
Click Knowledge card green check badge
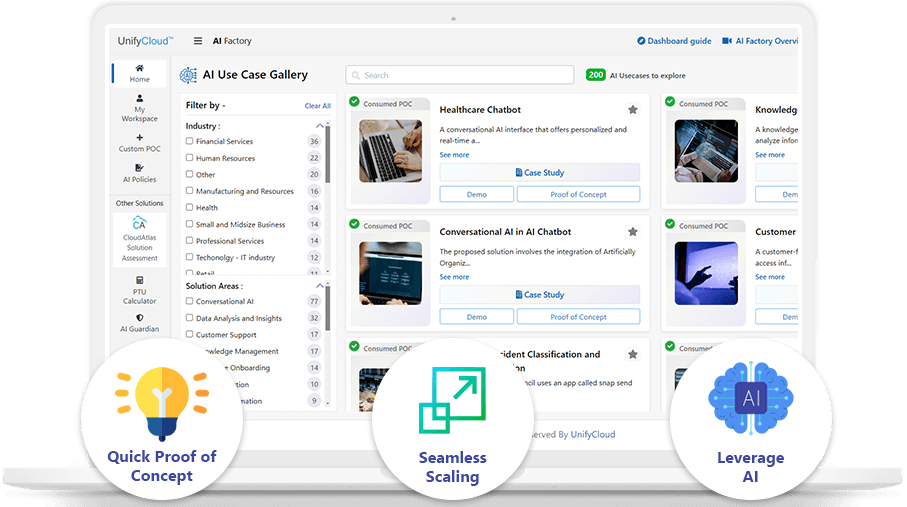tap(670, 102)
